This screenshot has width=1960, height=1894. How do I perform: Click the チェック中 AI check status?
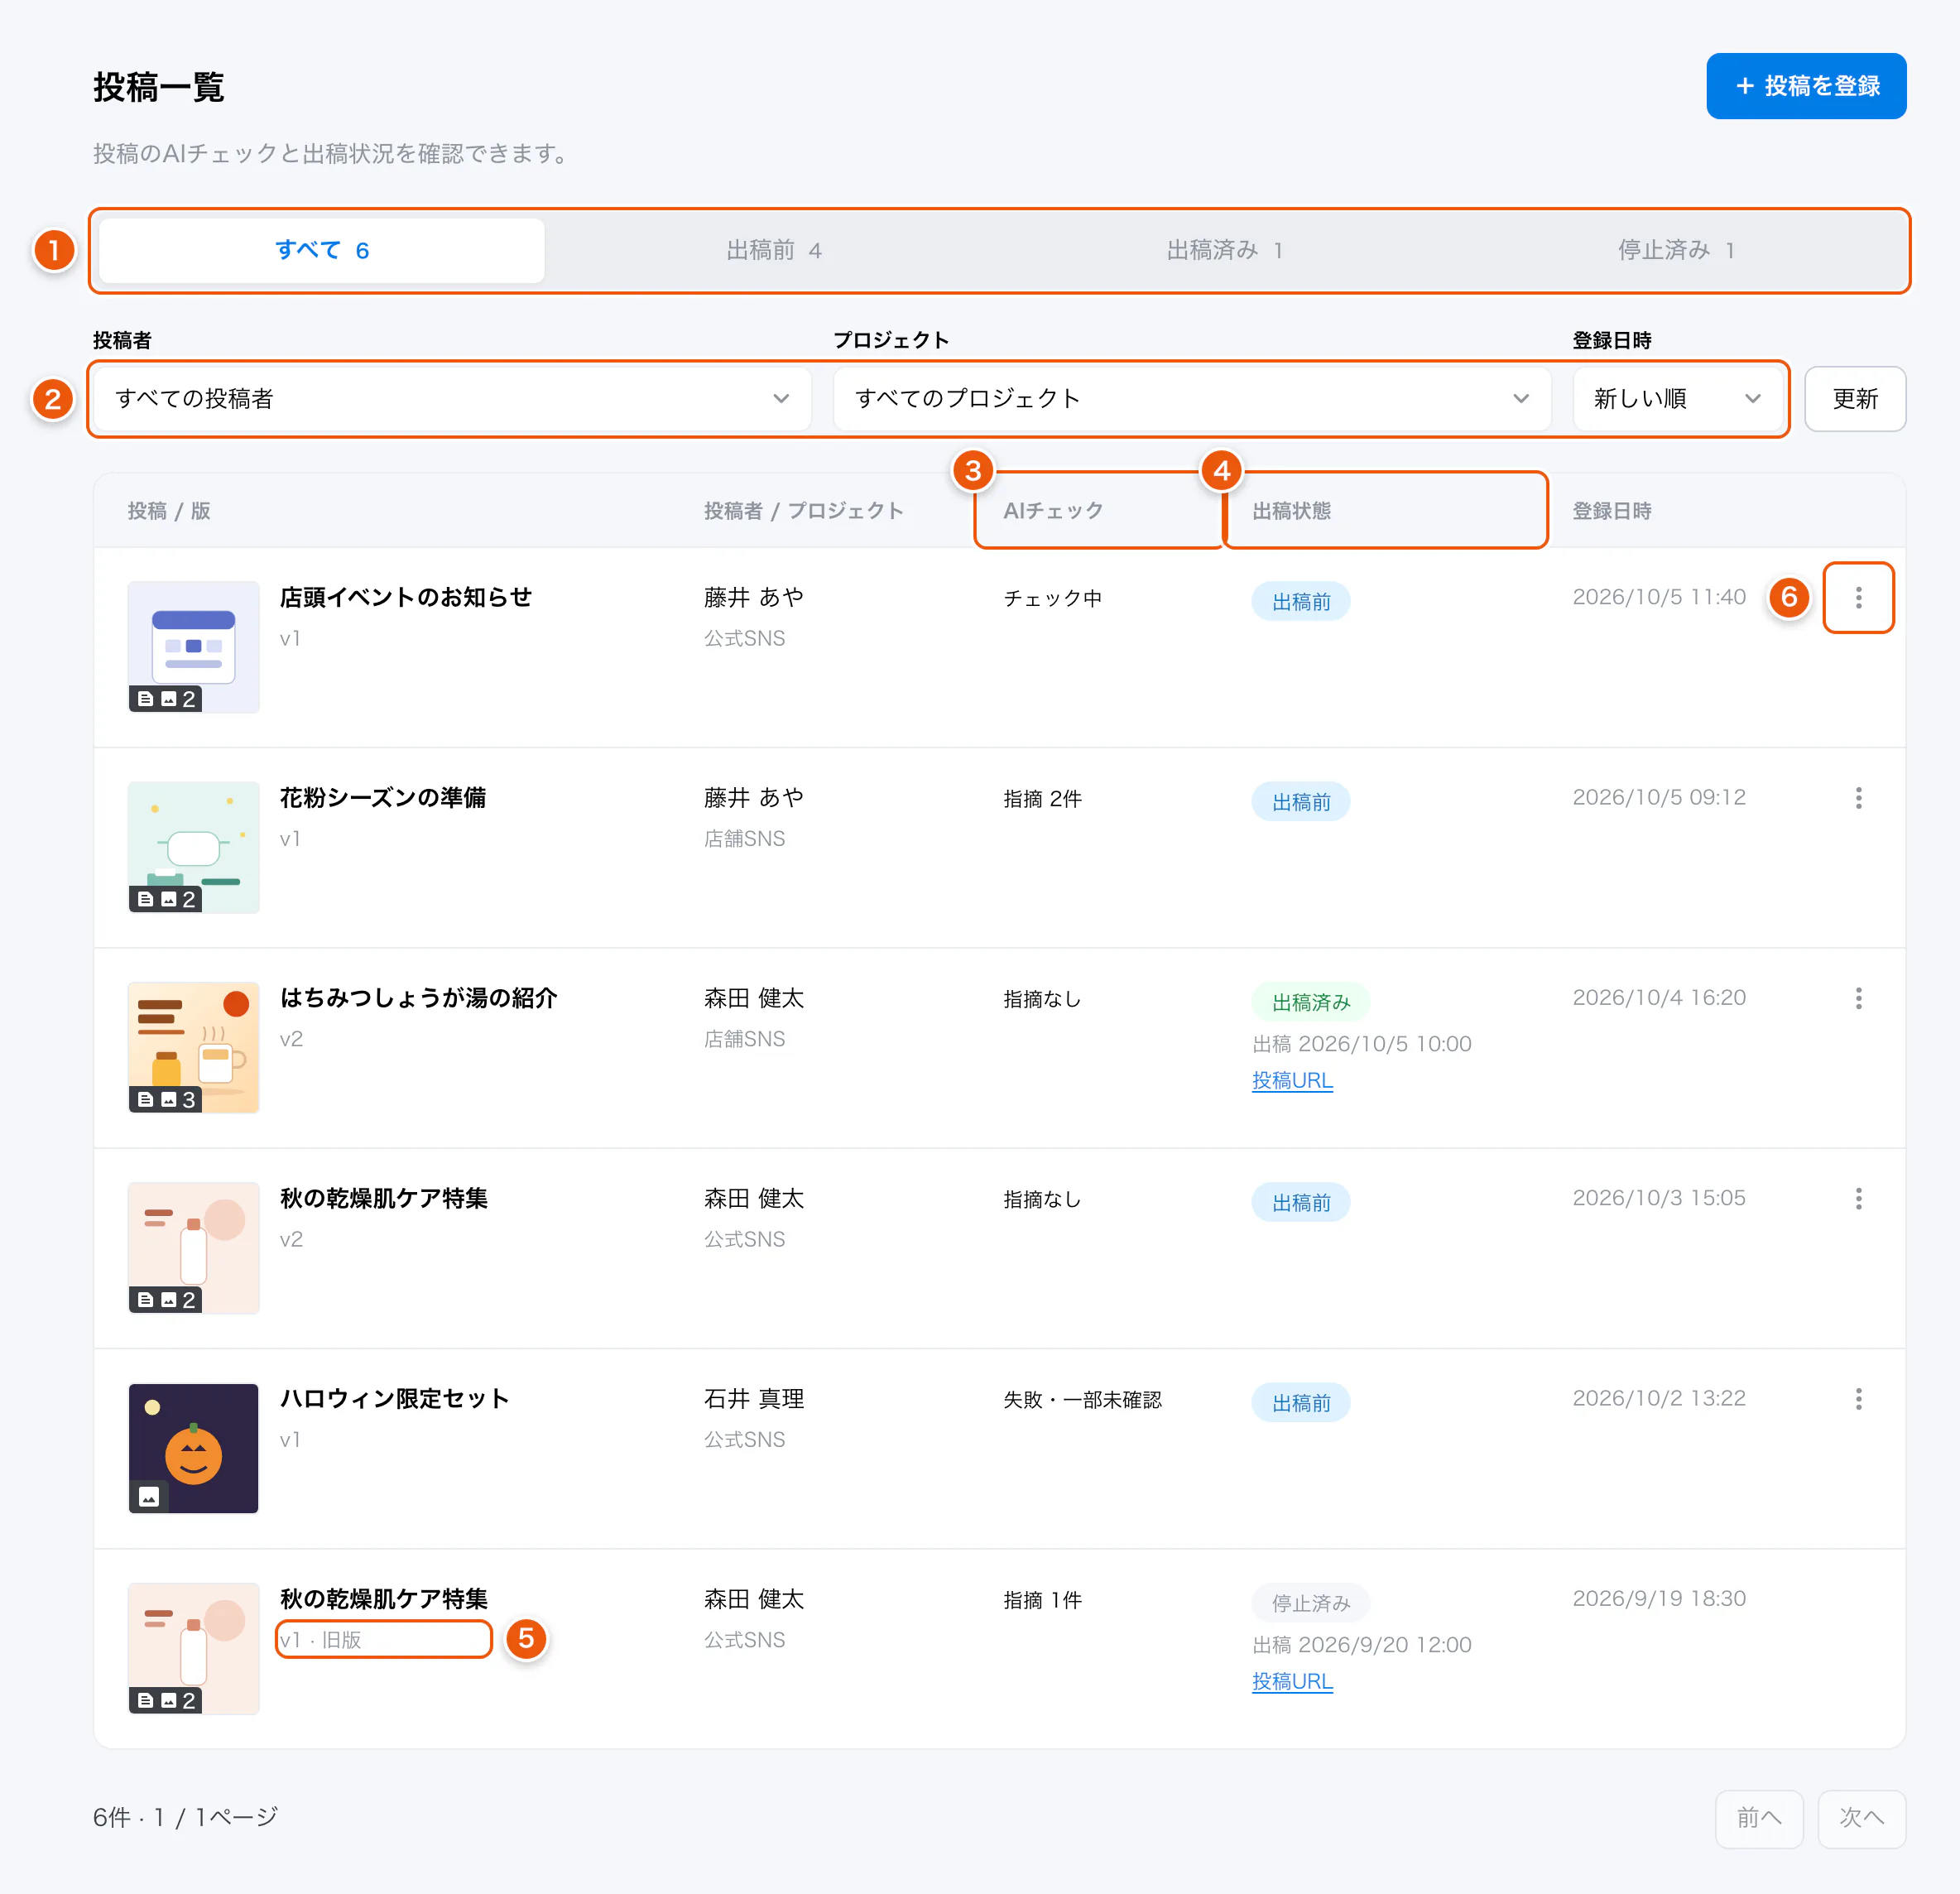[1053, 598]
